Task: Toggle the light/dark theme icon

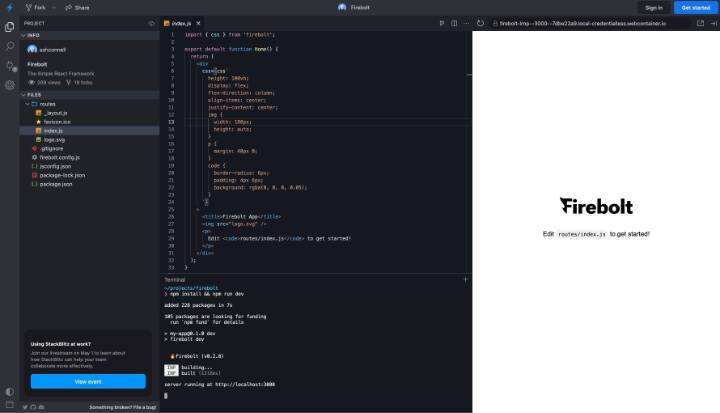Action: coord(9,392)
